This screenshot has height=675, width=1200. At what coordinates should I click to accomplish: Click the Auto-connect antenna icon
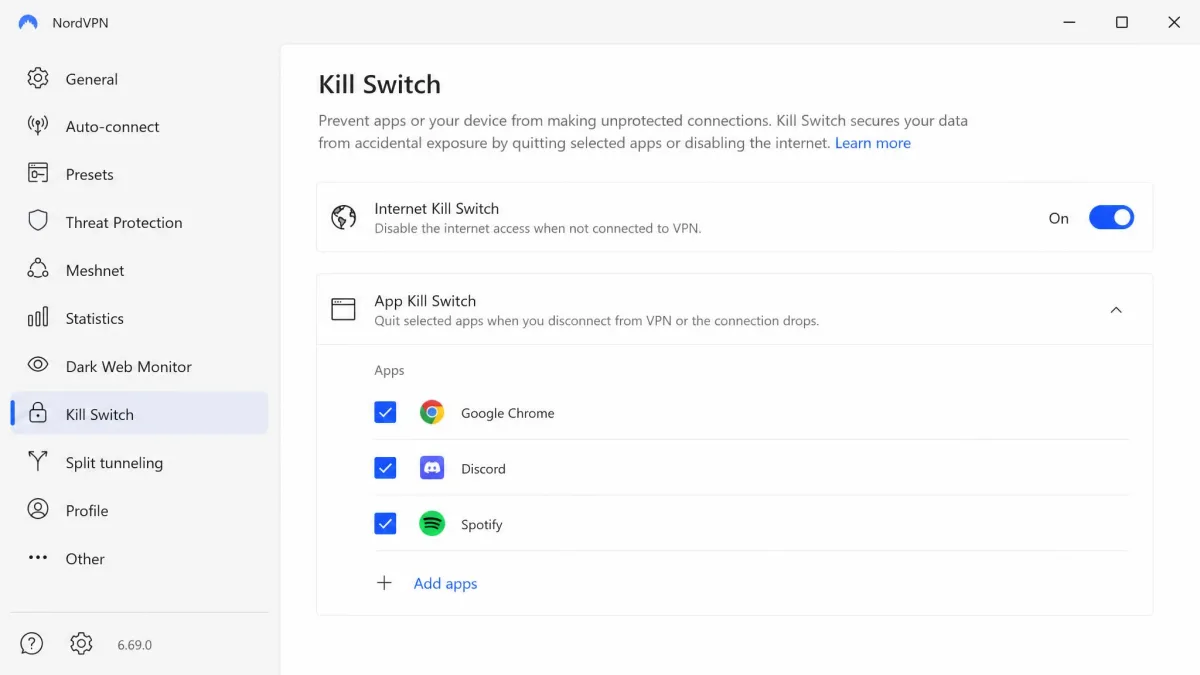coord(38,126)
